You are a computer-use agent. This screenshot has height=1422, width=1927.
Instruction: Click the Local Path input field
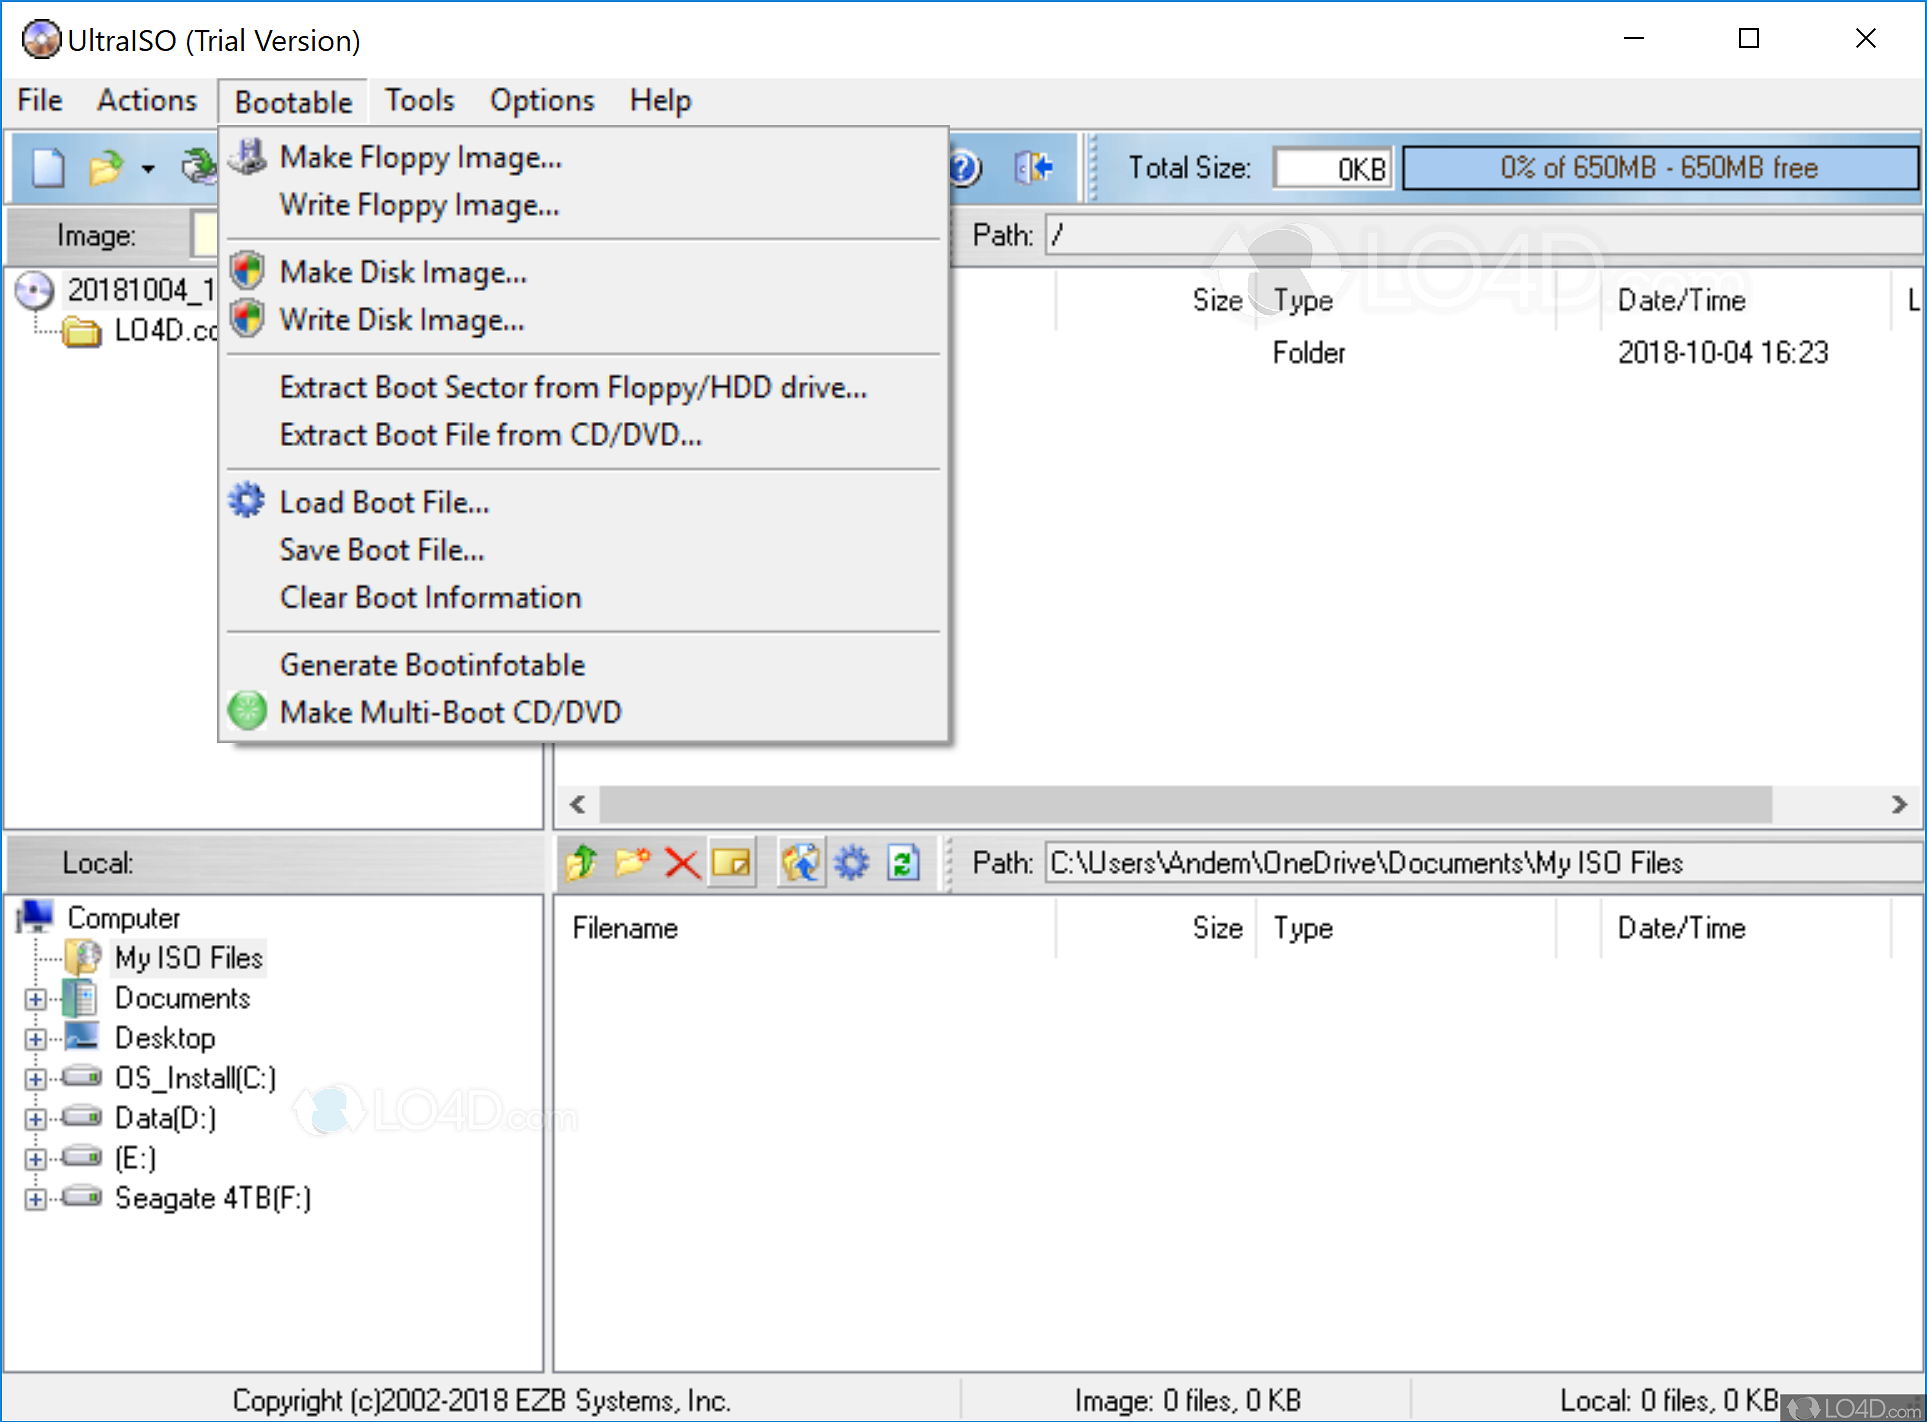1483,862
